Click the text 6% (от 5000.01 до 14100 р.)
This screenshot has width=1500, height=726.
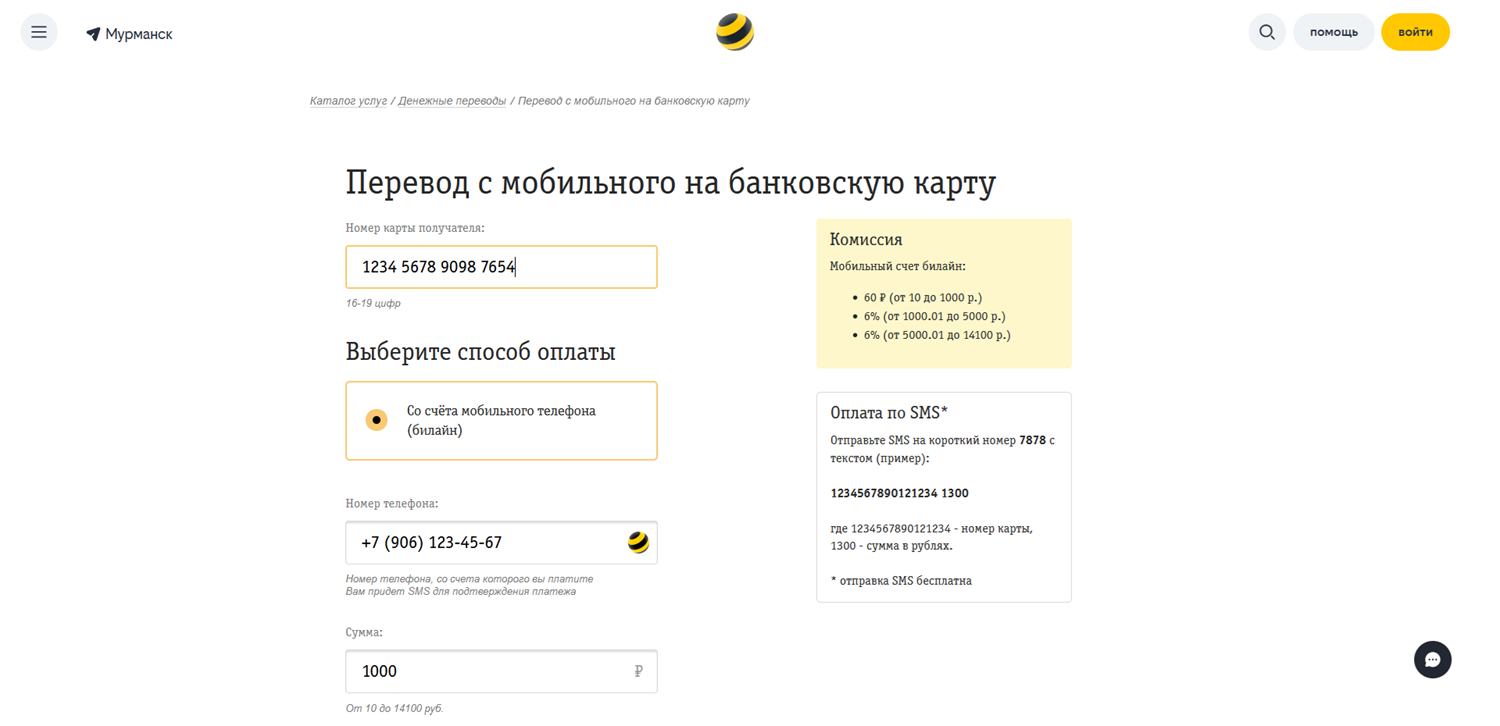click(937, 335)
